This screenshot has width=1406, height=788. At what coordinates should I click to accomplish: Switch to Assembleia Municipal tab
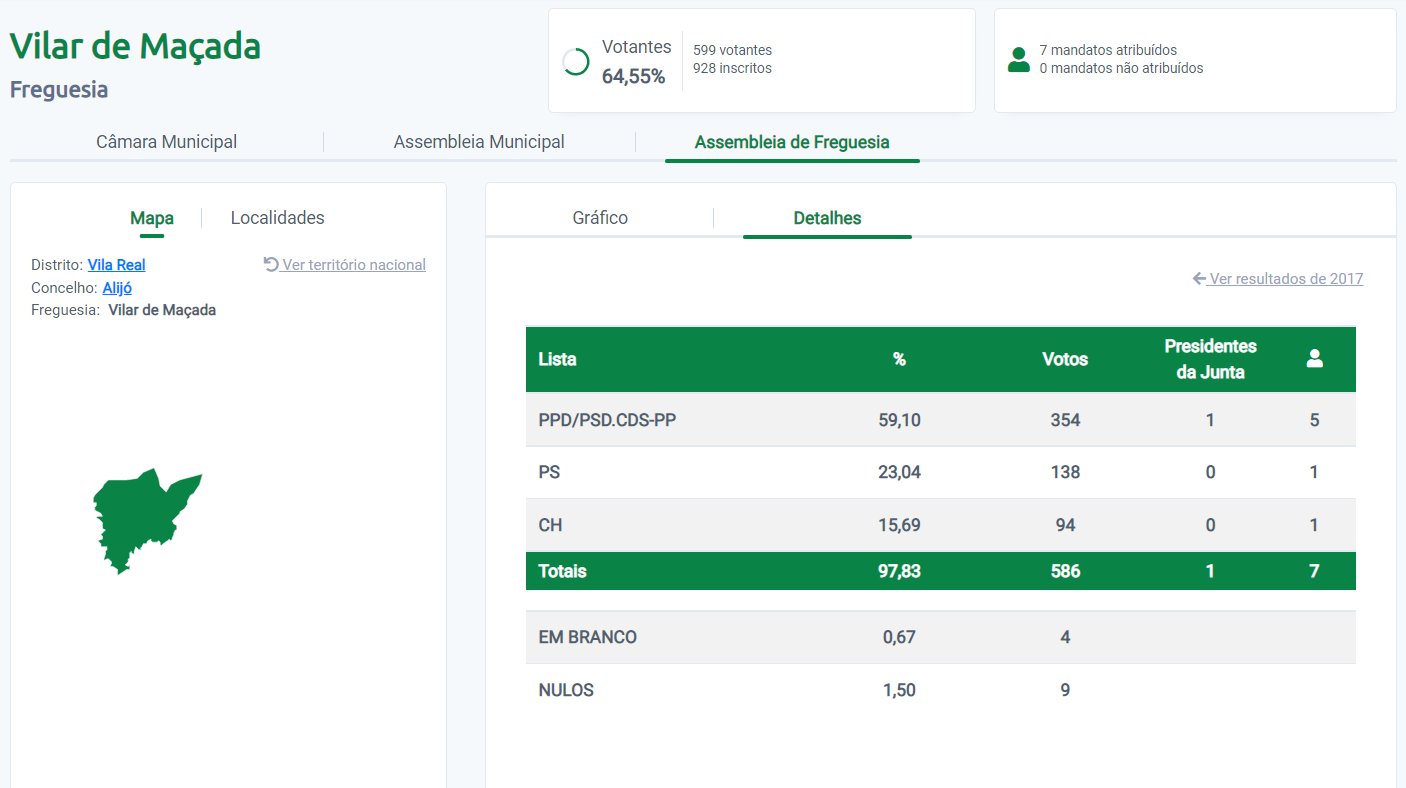(x=479, y=142)
